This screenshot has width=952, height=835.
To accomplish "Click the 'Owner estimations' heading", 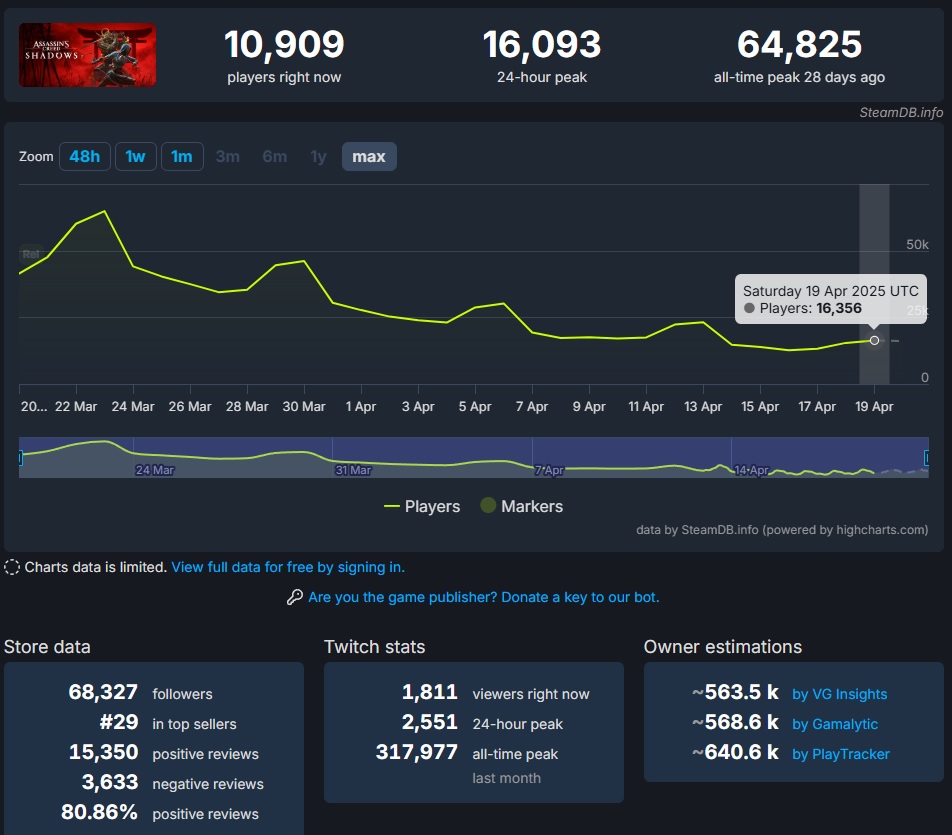I will [722, 647].
